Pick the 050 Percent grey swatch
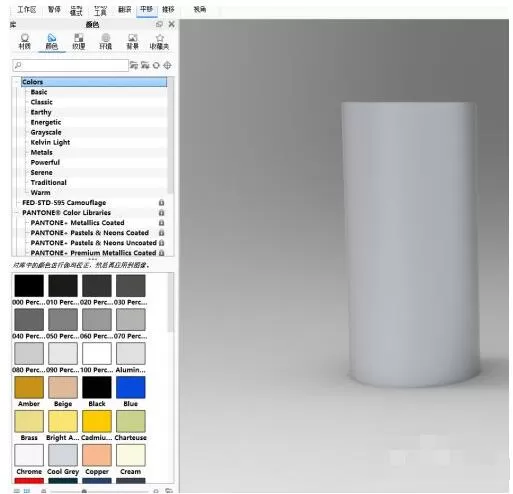The height and width of the screenshot is (494, 513). coord(63,319)
